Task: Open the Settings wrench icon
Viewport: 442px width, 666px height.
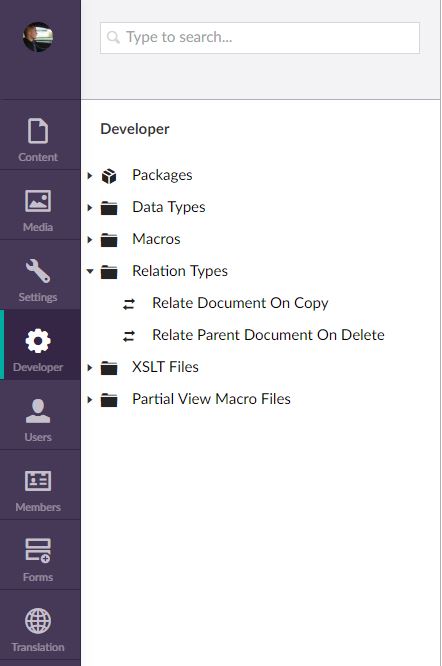Action: point(38,271)
